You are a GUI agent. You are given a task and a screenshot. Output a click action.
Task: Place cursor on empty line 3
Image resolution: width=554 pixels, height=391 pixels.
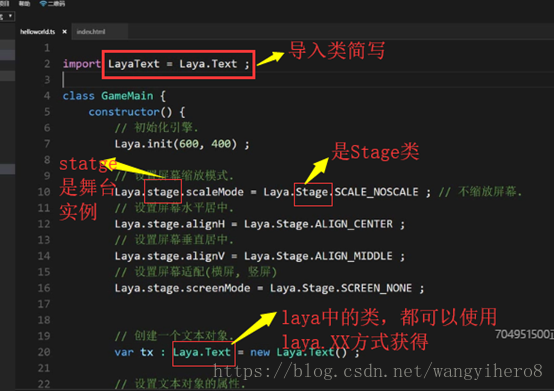pyautogui.click(x=307, y=80)
